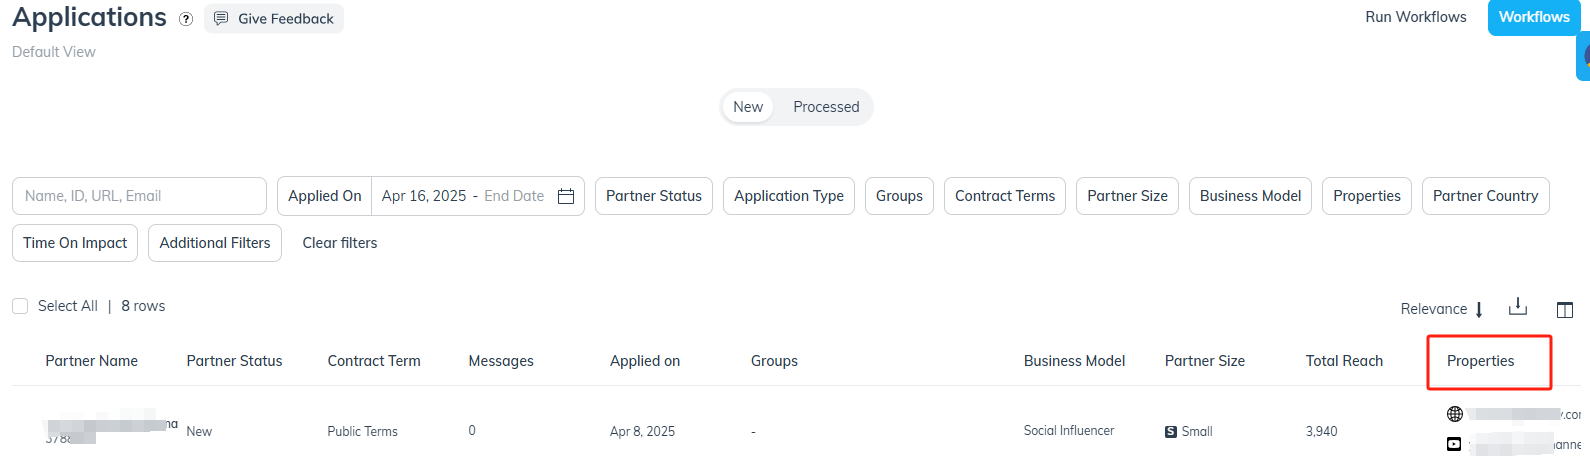Click the download export icon
Screen dimensions: 1590x460
(x=1518, y=307)
